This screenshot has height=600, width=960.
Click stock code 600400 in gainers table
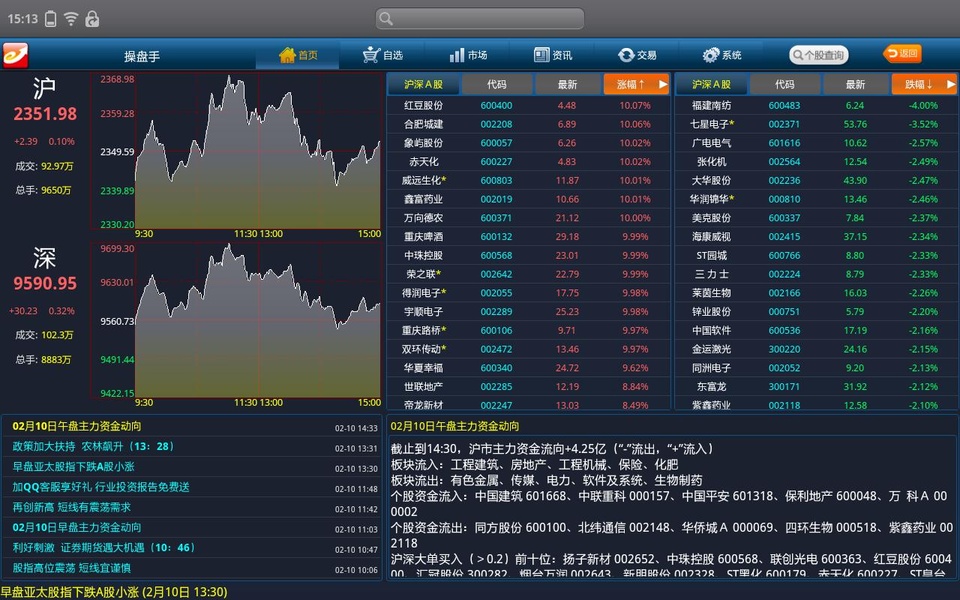(x=497, y=105)
